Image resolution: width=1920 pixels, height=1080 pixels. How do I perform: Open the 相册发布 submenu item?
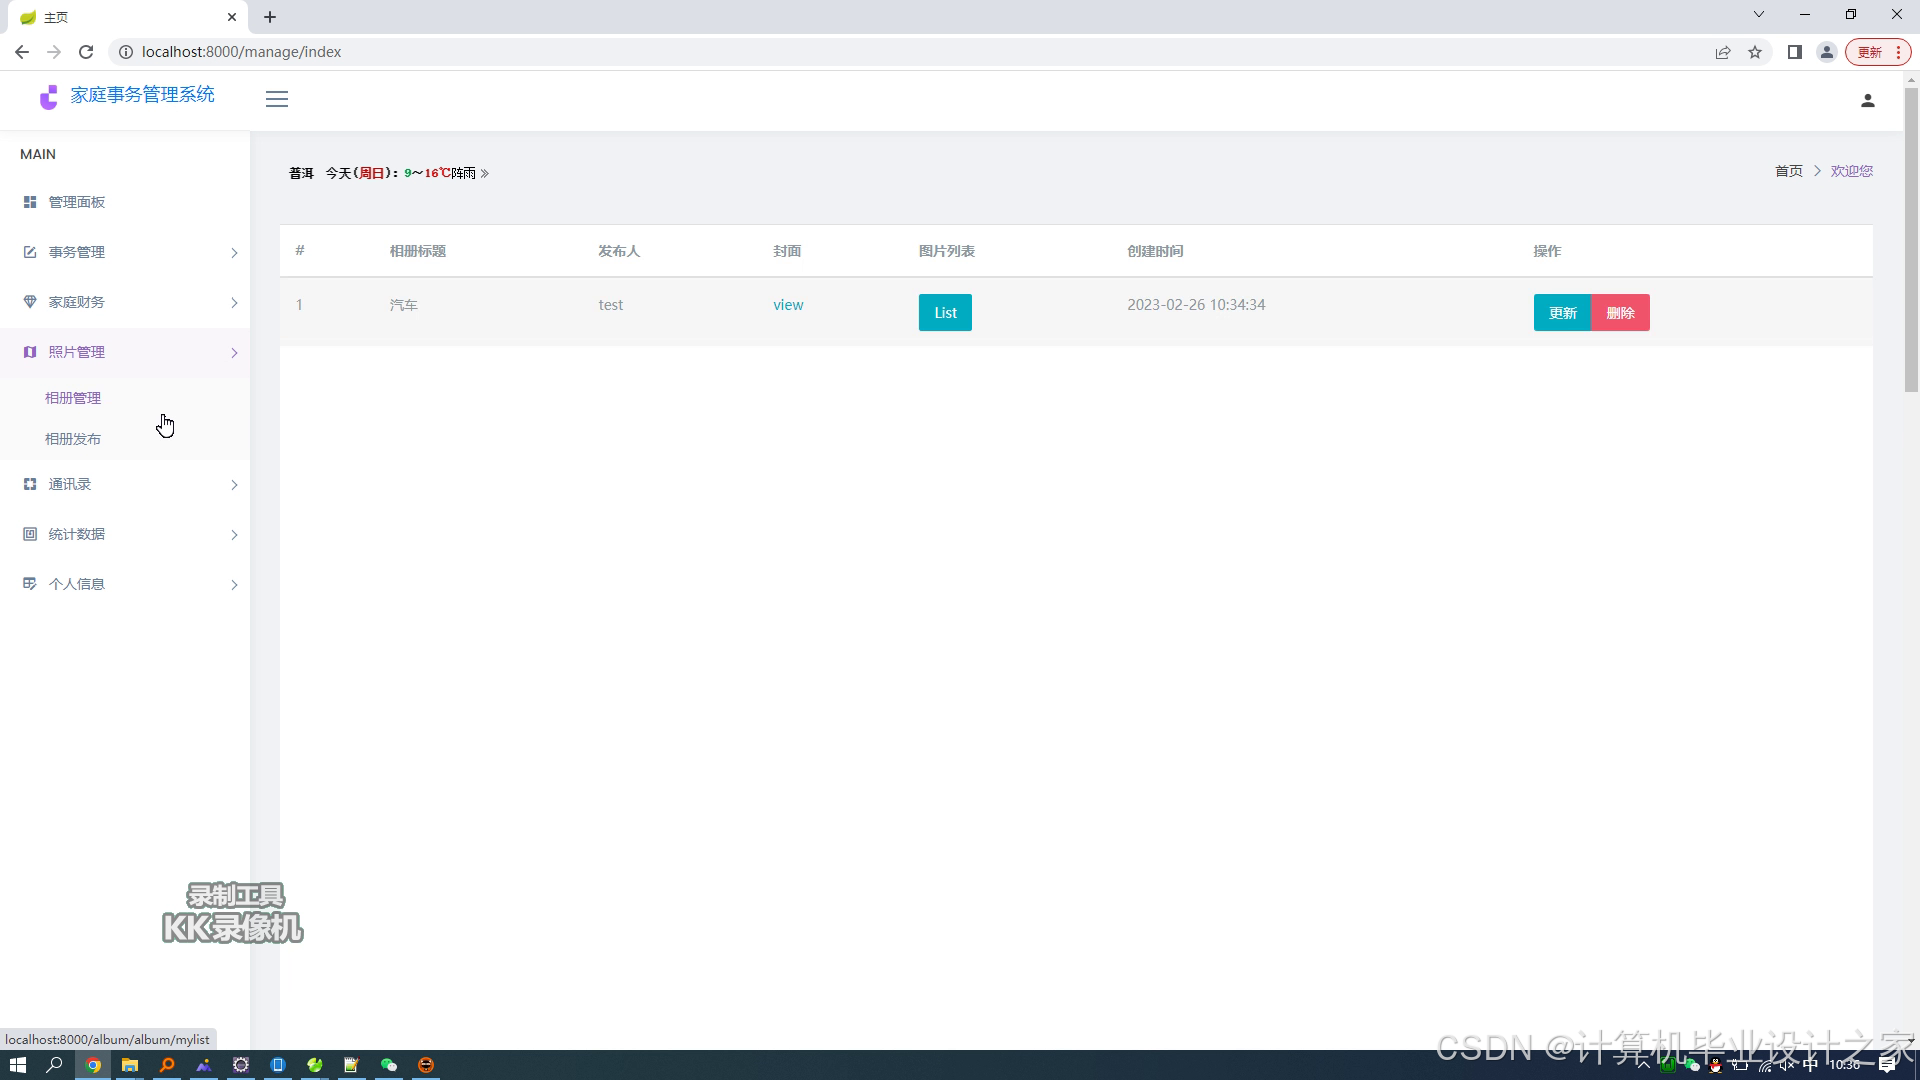(x=73, y=439)
